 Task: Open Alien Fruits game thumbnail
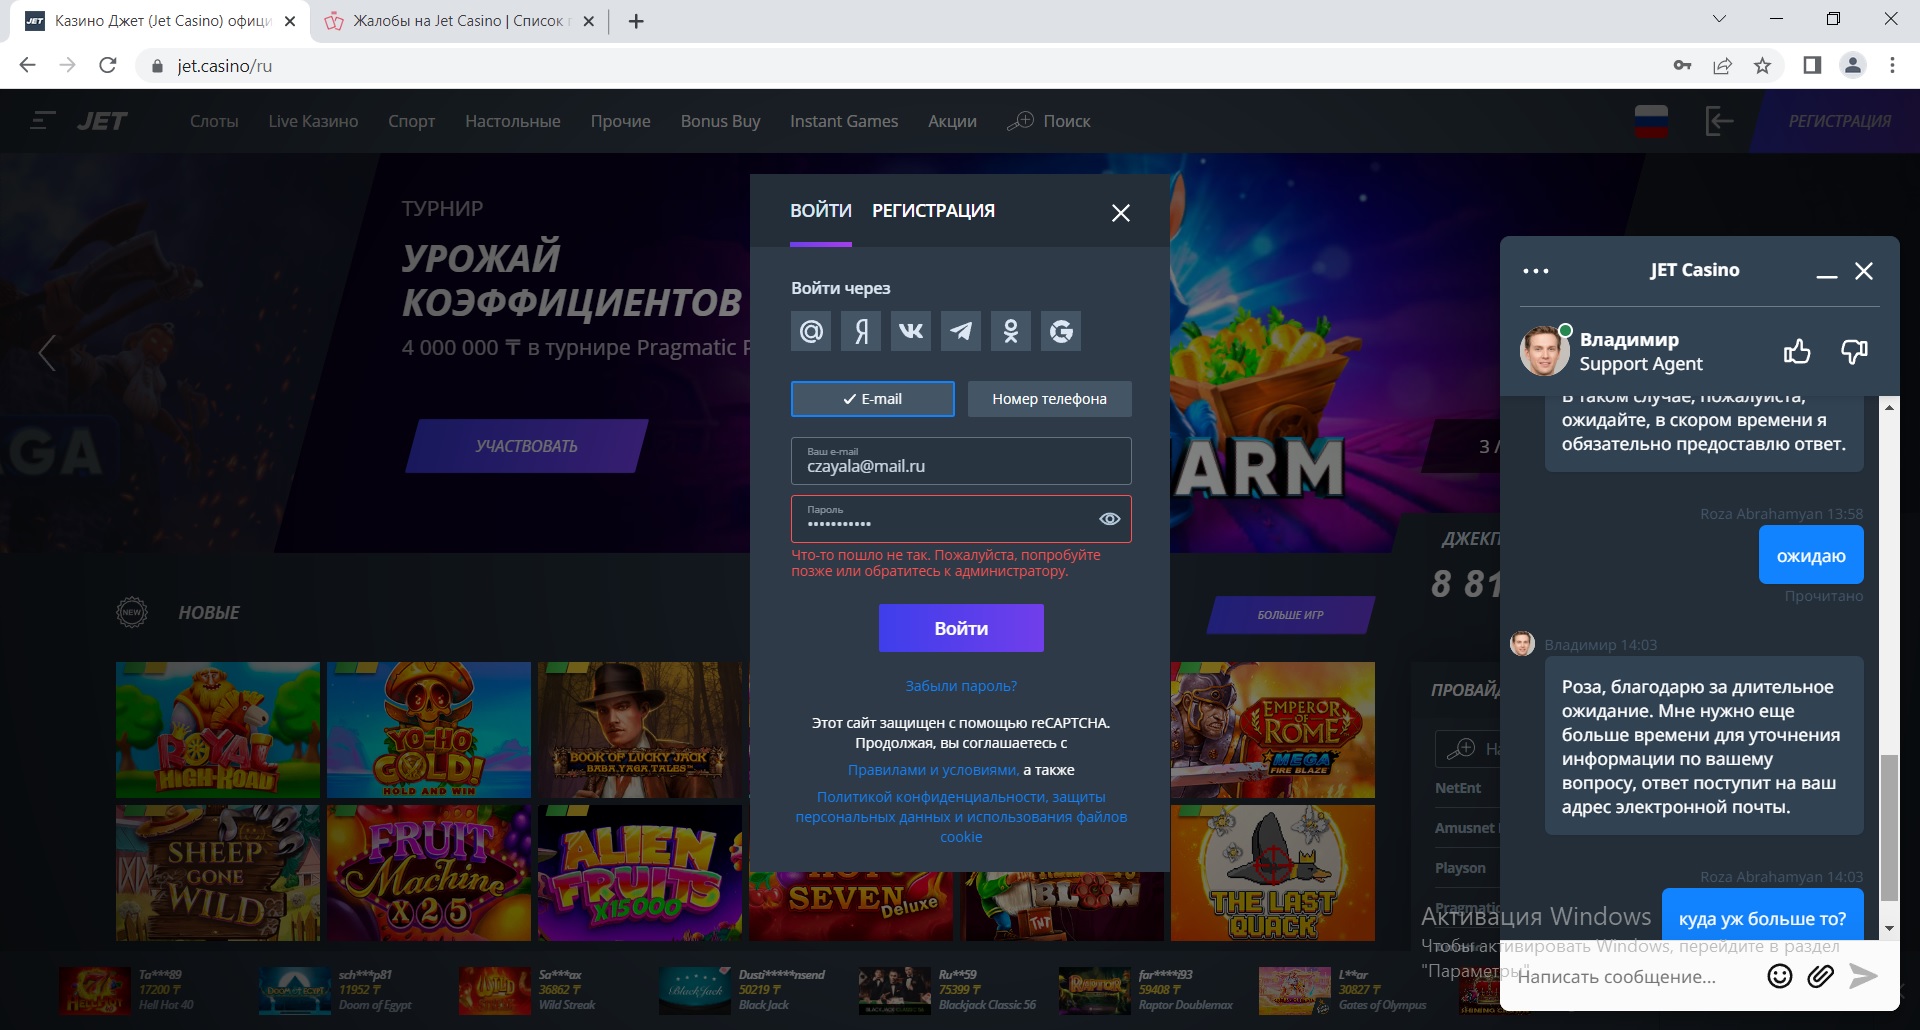click(x=640, y=873)
